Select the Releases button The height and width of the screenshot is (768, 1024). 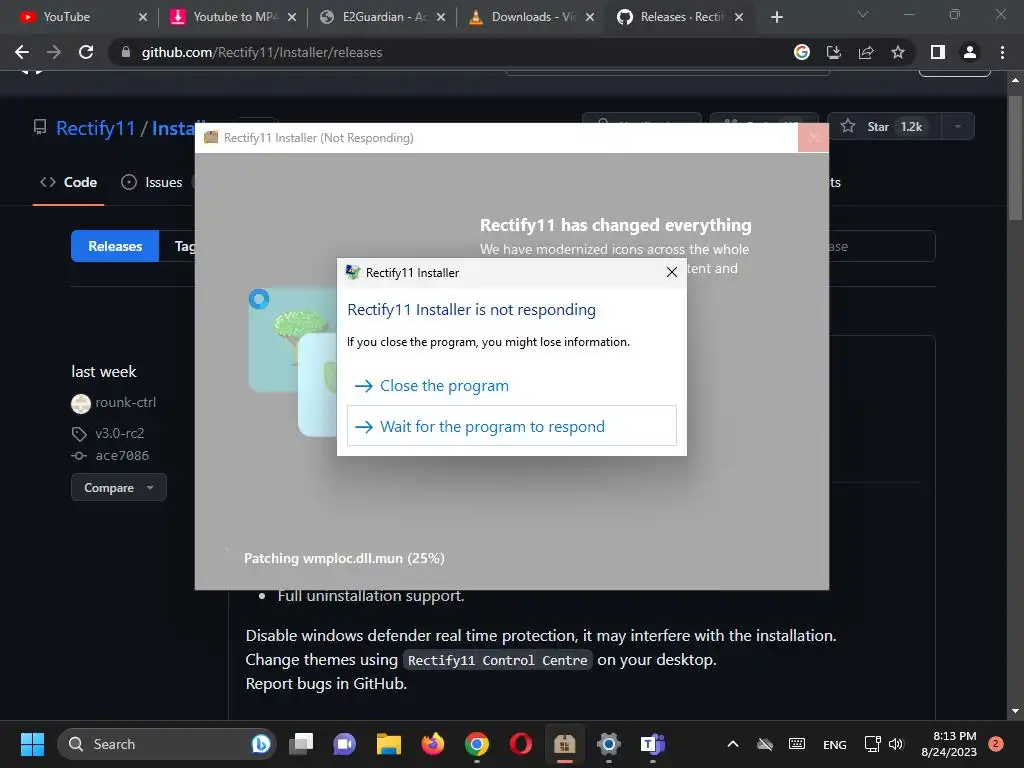coord(115,246)
